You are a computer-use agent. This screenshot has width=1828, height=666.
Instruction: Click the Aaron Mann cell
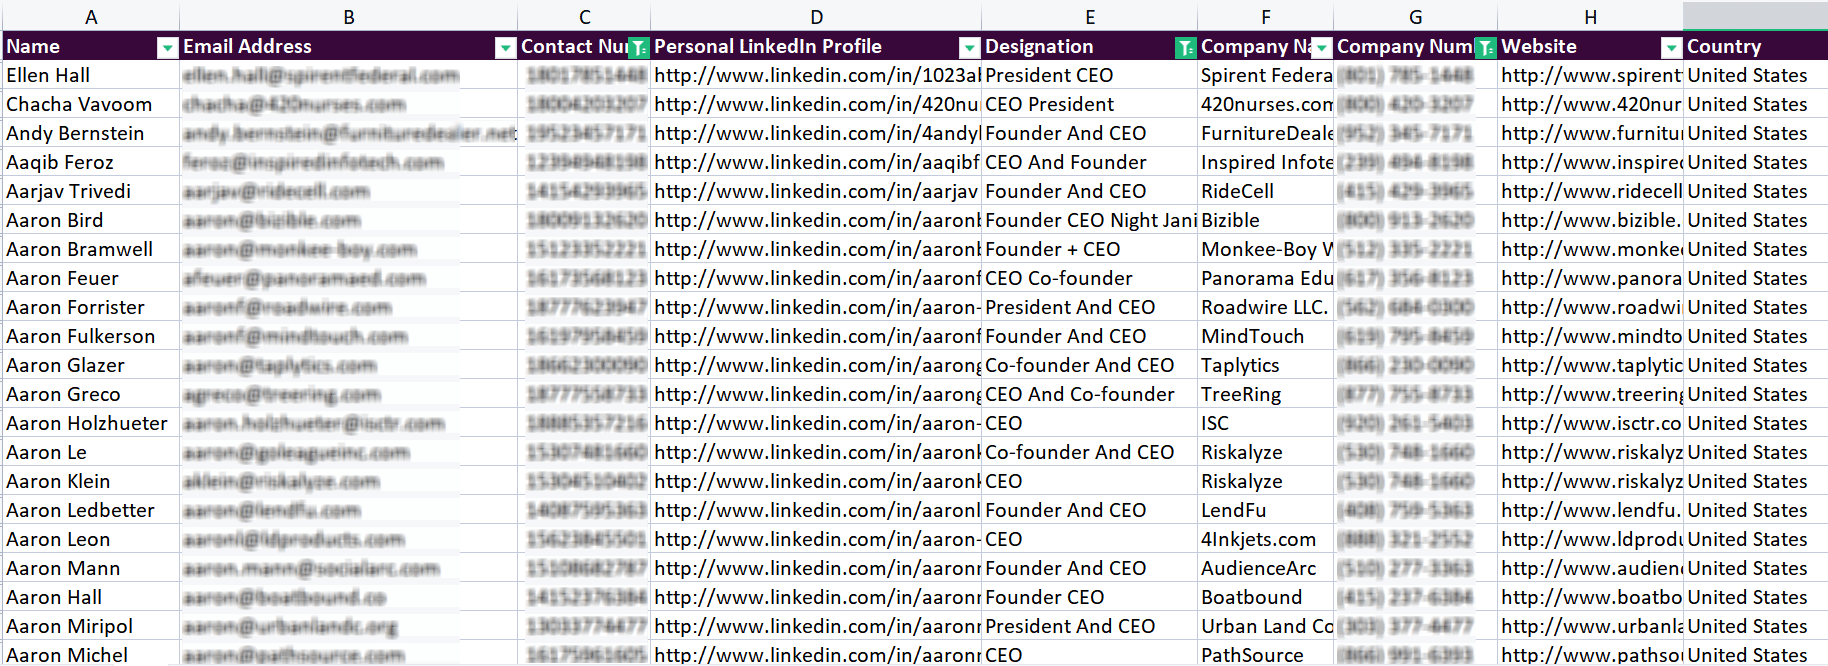91,568
